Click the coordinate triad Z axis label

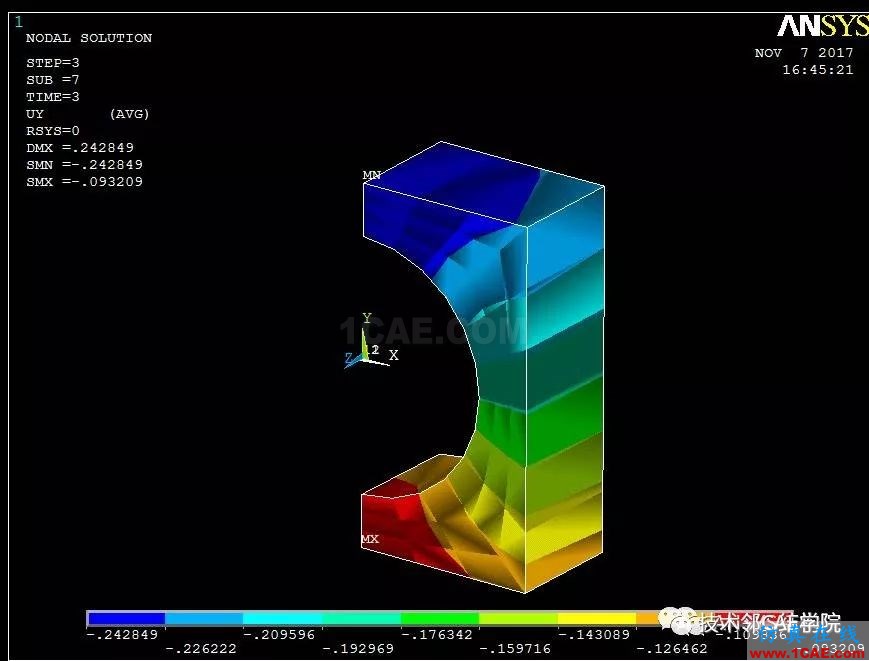(349, 358)
